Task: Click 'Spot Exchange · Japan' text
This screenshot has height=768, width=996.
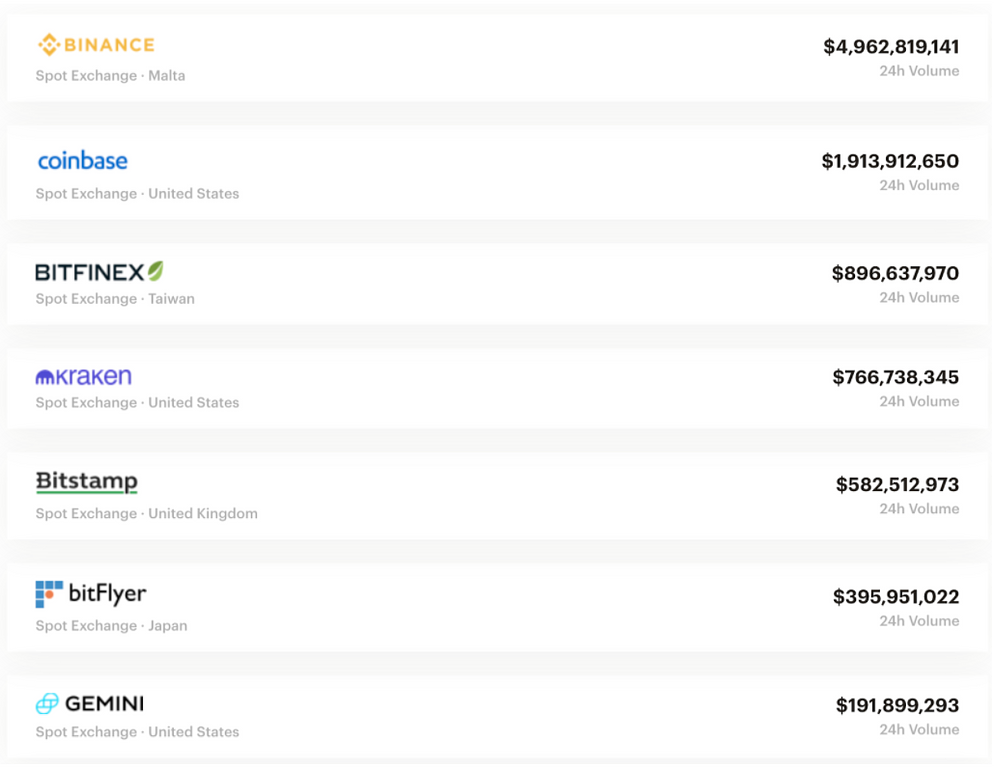Action: [x=111, y=626]
